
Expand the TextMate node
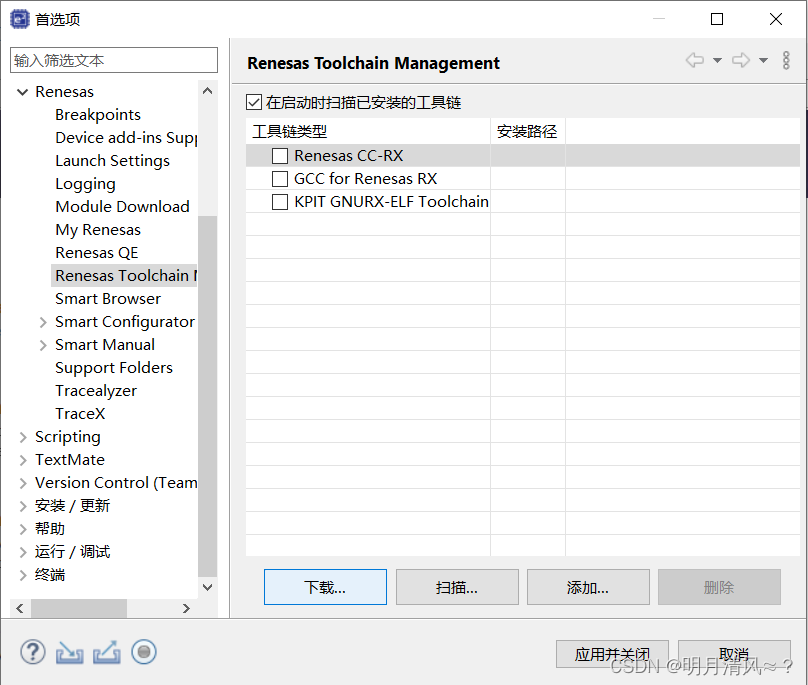[23, 460]
